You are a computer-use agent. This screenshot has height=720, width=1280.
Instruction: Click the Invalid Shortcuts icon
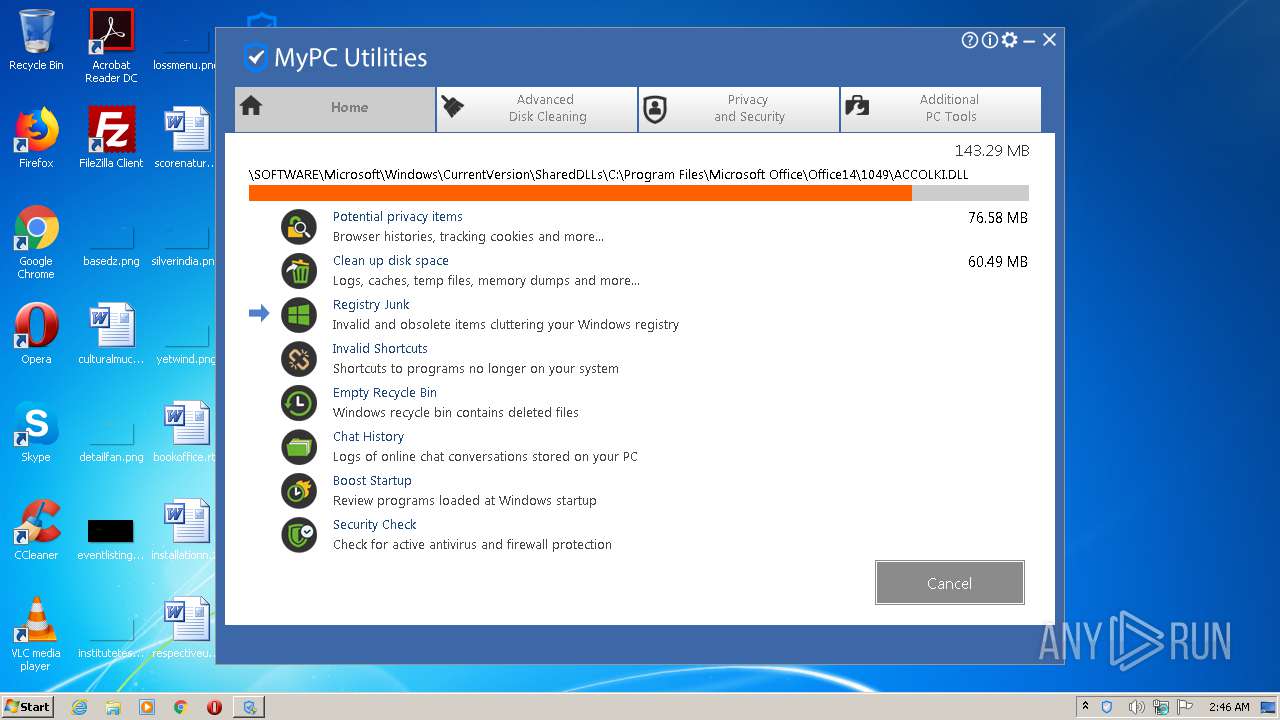coord(299,359)
